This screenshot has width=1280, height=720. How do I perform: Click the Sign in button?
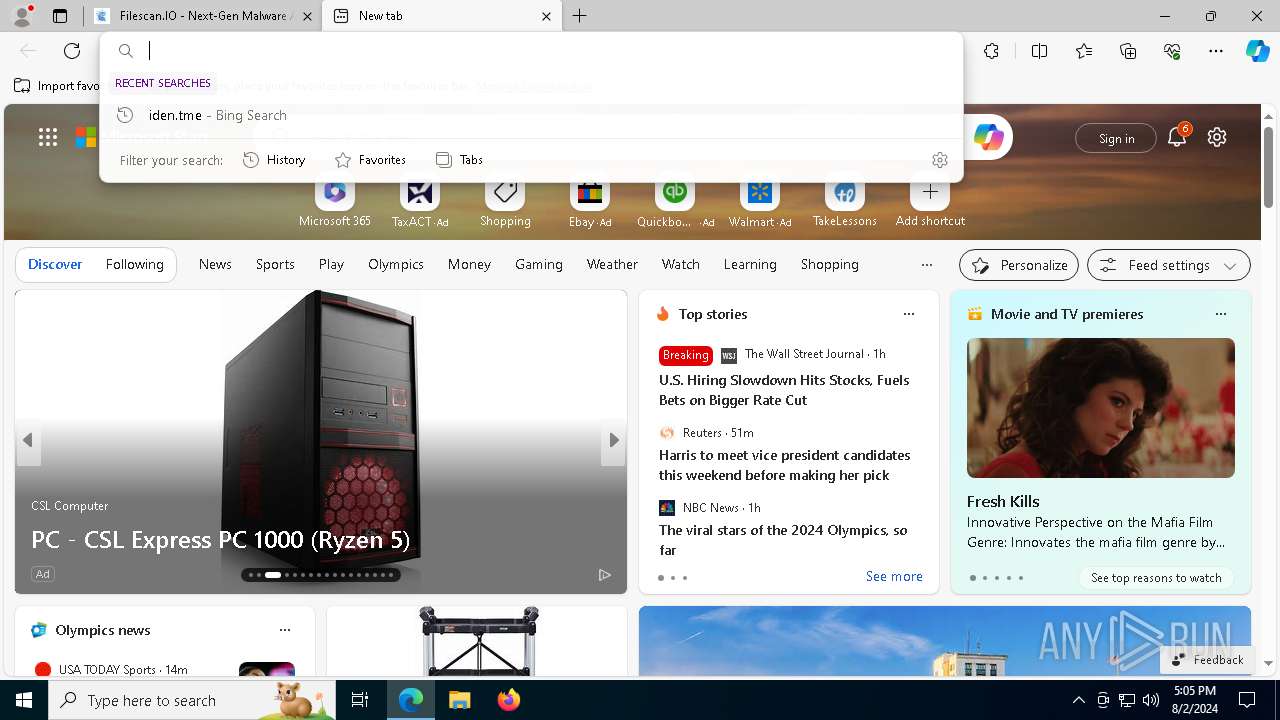(x=1116, y=138)
